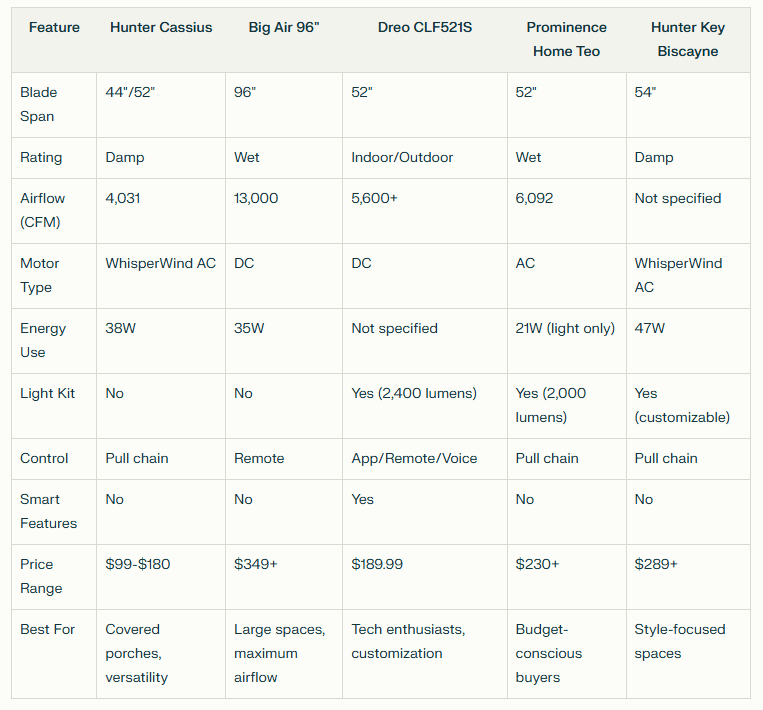763x710 pixels.
Task: Select the Airflow (CFM) row label
Action: [42, 210]
